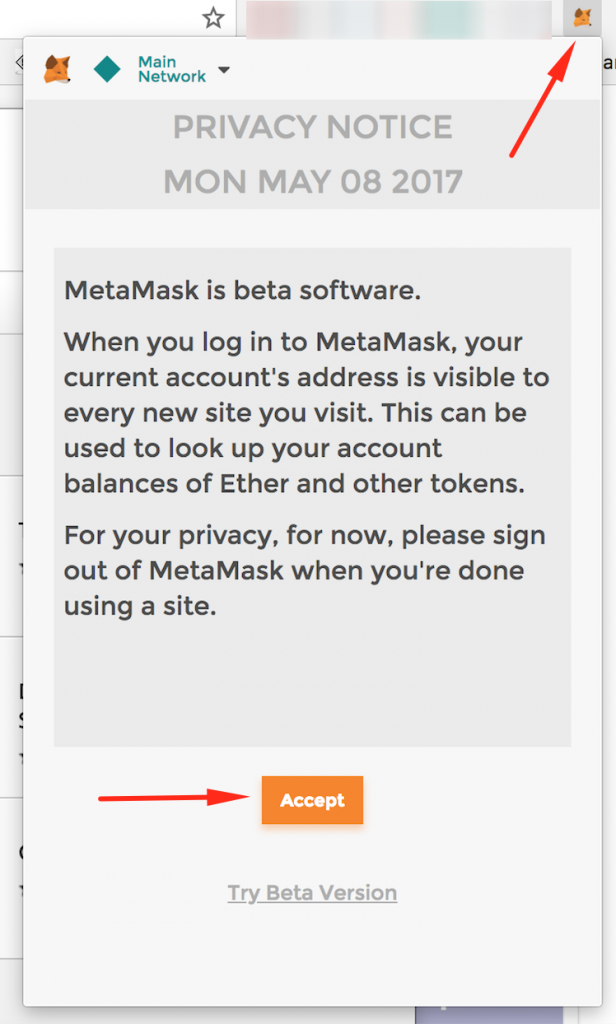The image size is (616, 1024).
Task: Click the MON MAY 08 2017 date heading
Action: 312,182
